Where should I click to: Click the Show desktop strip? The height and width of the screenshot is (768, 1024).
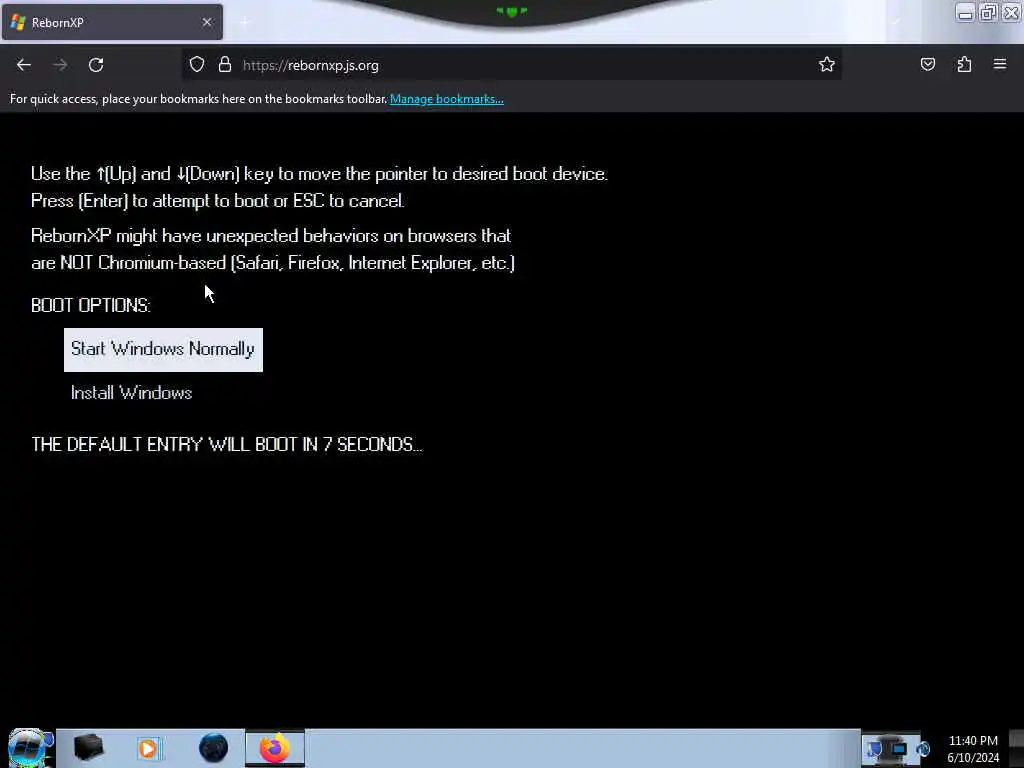(x=1016, y=748)
